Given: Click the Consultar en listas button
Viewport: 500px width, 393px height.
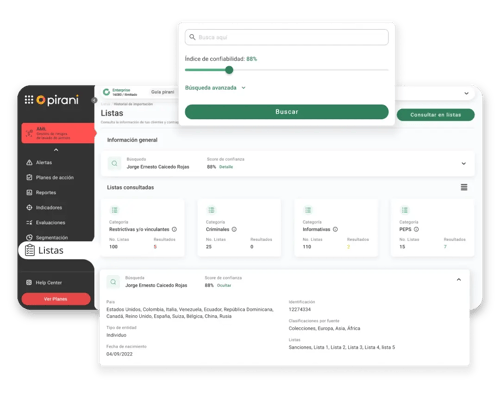Looking at the screenshot, I should point(435,115).
